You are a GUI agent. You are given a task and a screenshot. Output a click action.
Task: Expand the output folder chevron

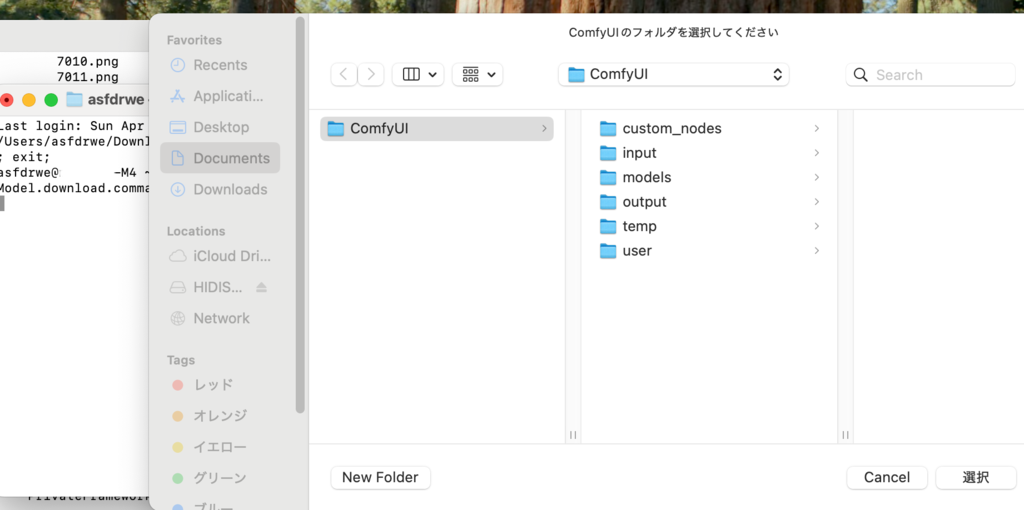816,202
